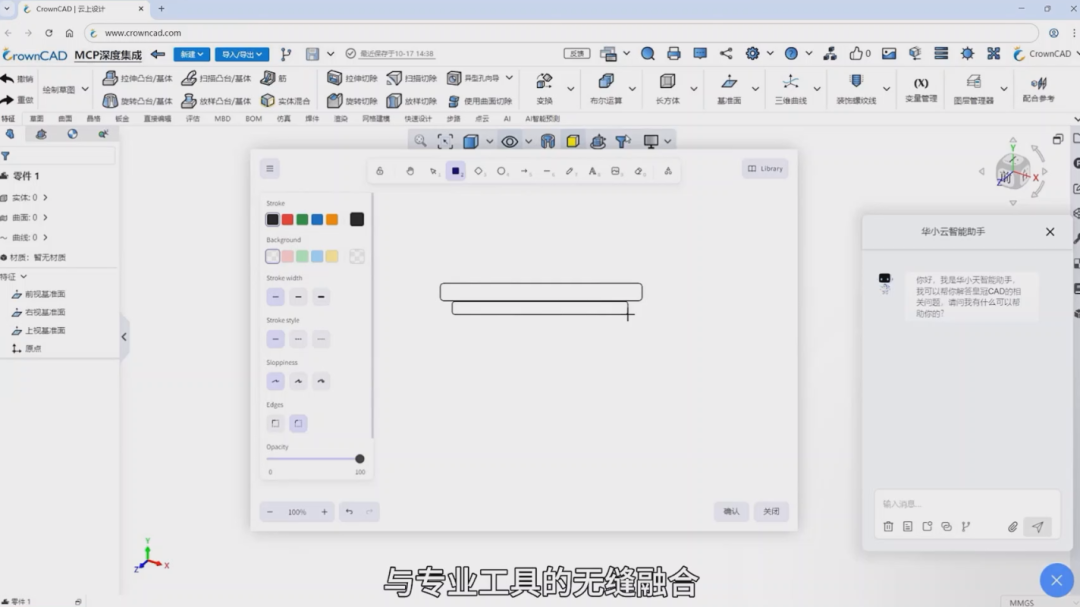
Task: Select the Eraser tool
Action: (x=638, y=171)
